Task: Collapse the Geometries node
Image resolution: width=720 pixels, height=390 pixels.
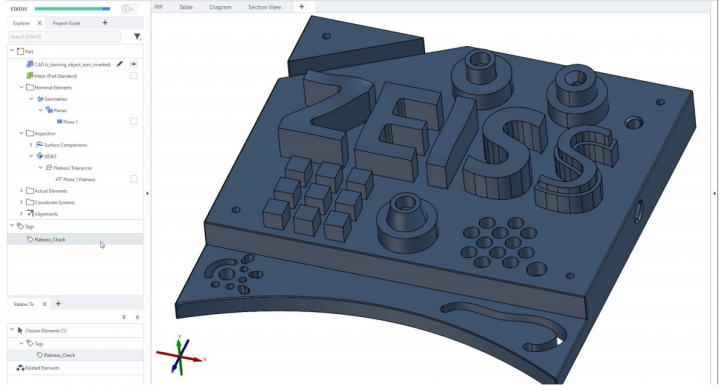Action: (31, 99)
